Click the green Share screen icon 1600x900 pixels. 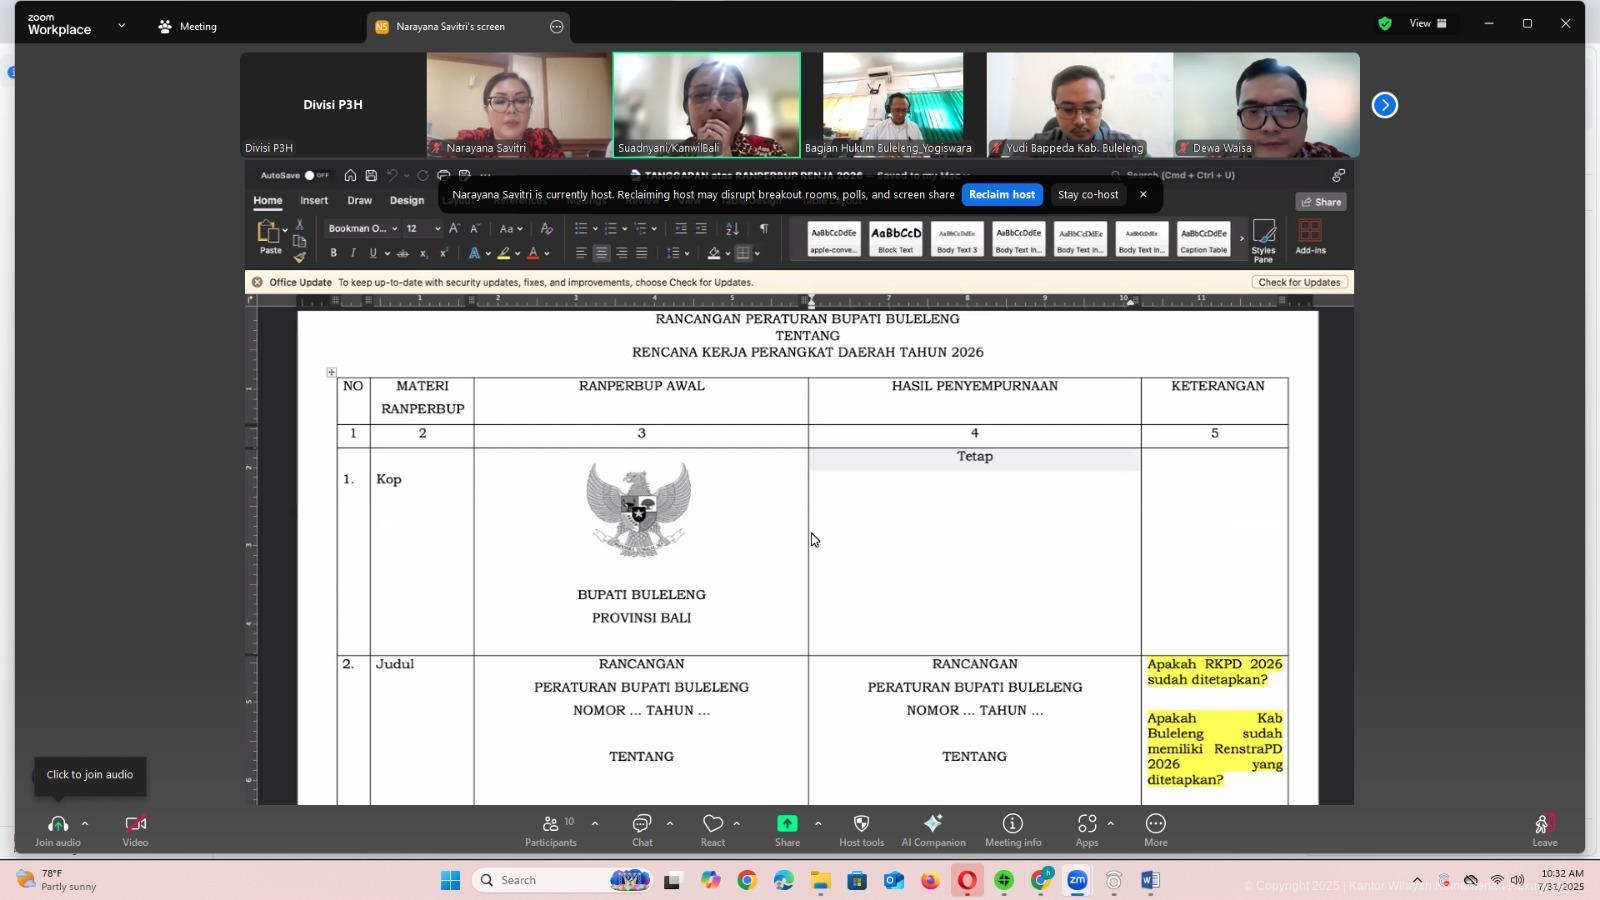[787, 824]
